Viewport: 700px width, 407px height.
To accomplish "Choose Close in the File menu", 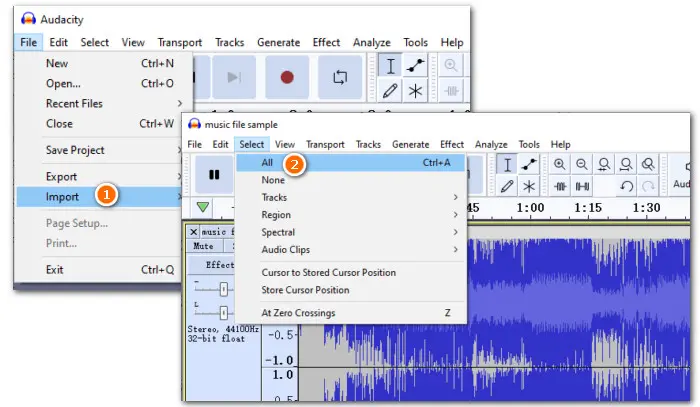I will pyautogui.click(x=100, y=124).
